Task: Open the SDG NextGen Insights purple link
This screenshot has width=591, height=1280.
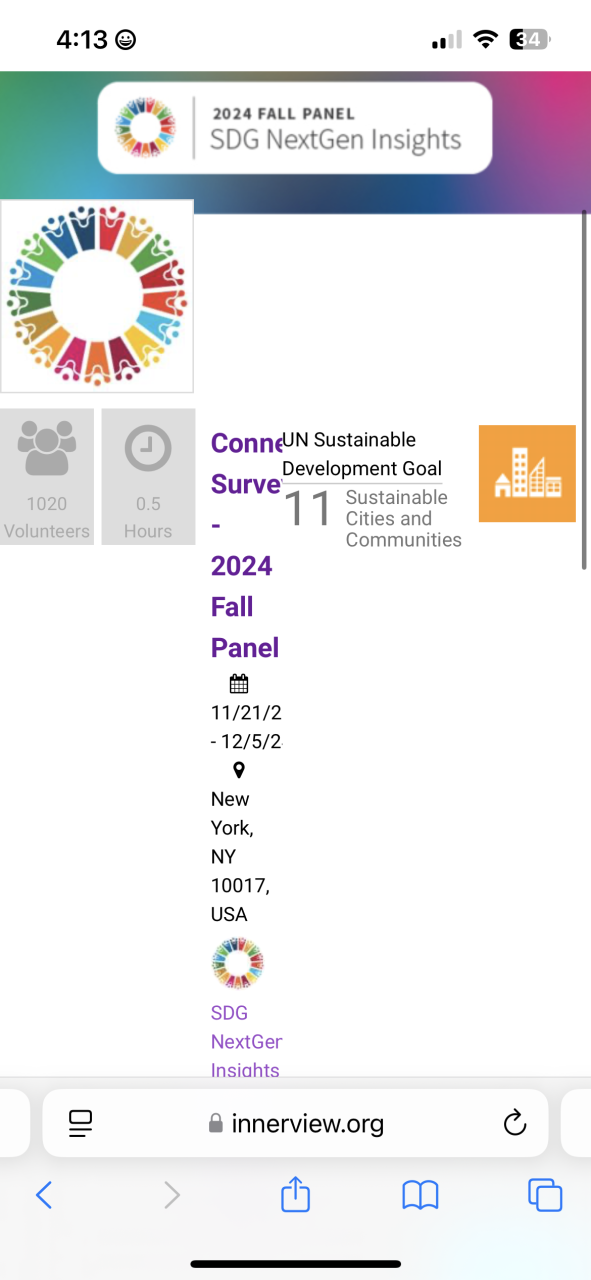Action: coord(246,1041)
